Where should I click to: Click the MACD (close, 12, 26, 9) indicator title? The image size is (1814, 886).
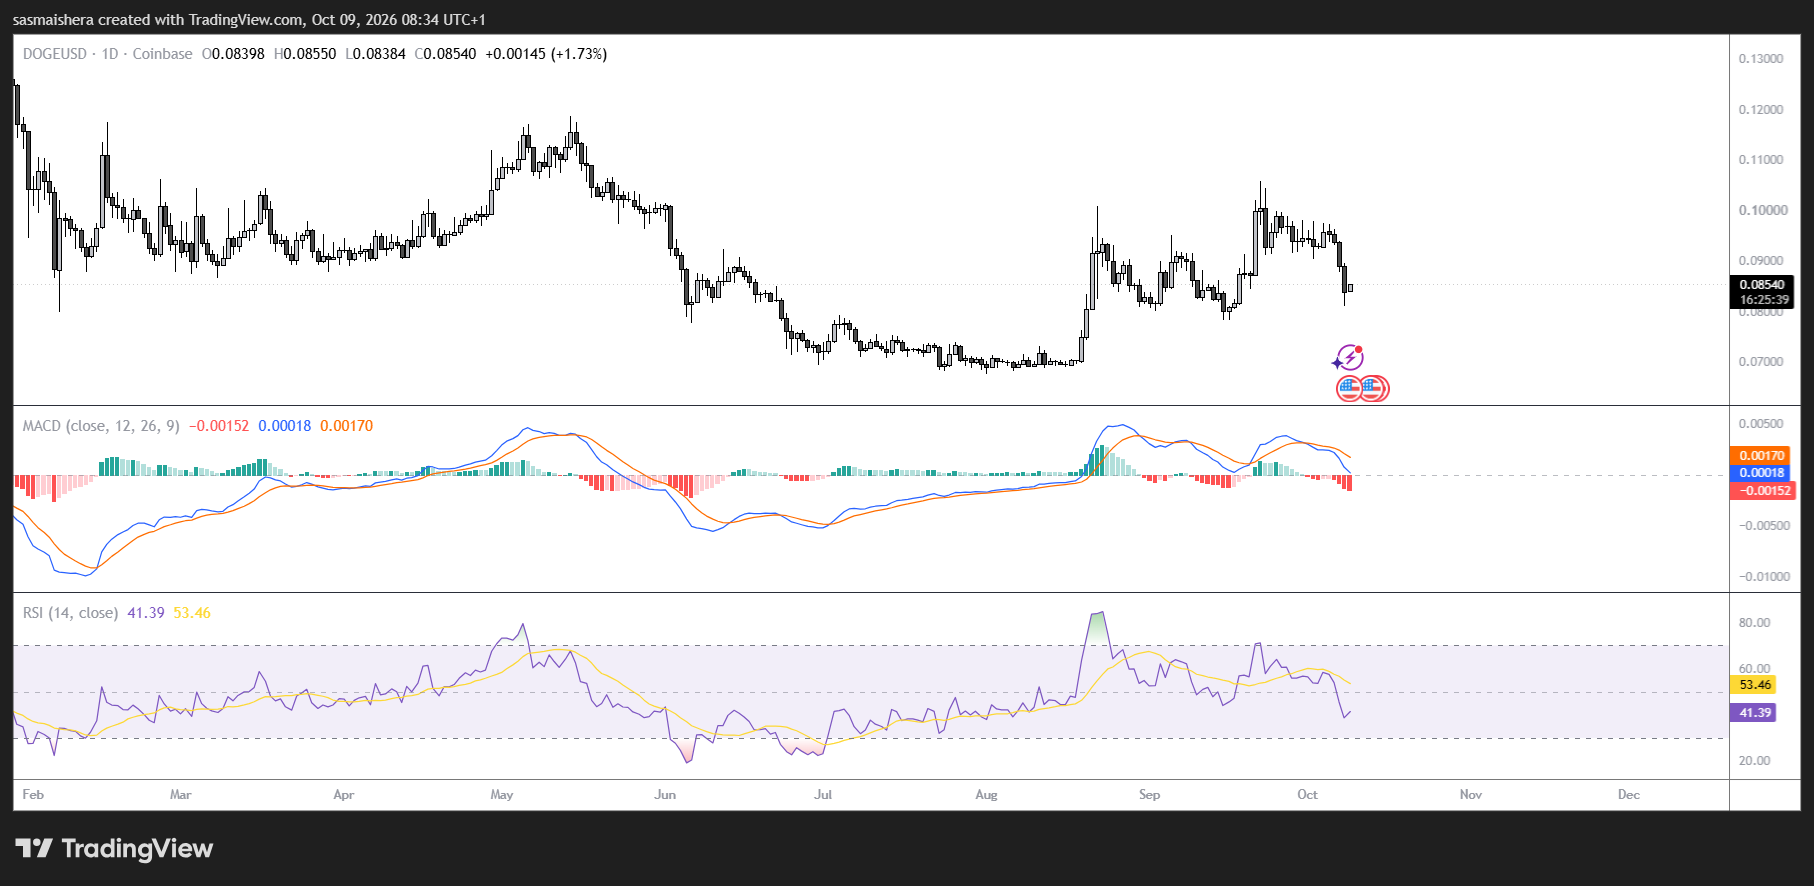(x=101, y=426)
